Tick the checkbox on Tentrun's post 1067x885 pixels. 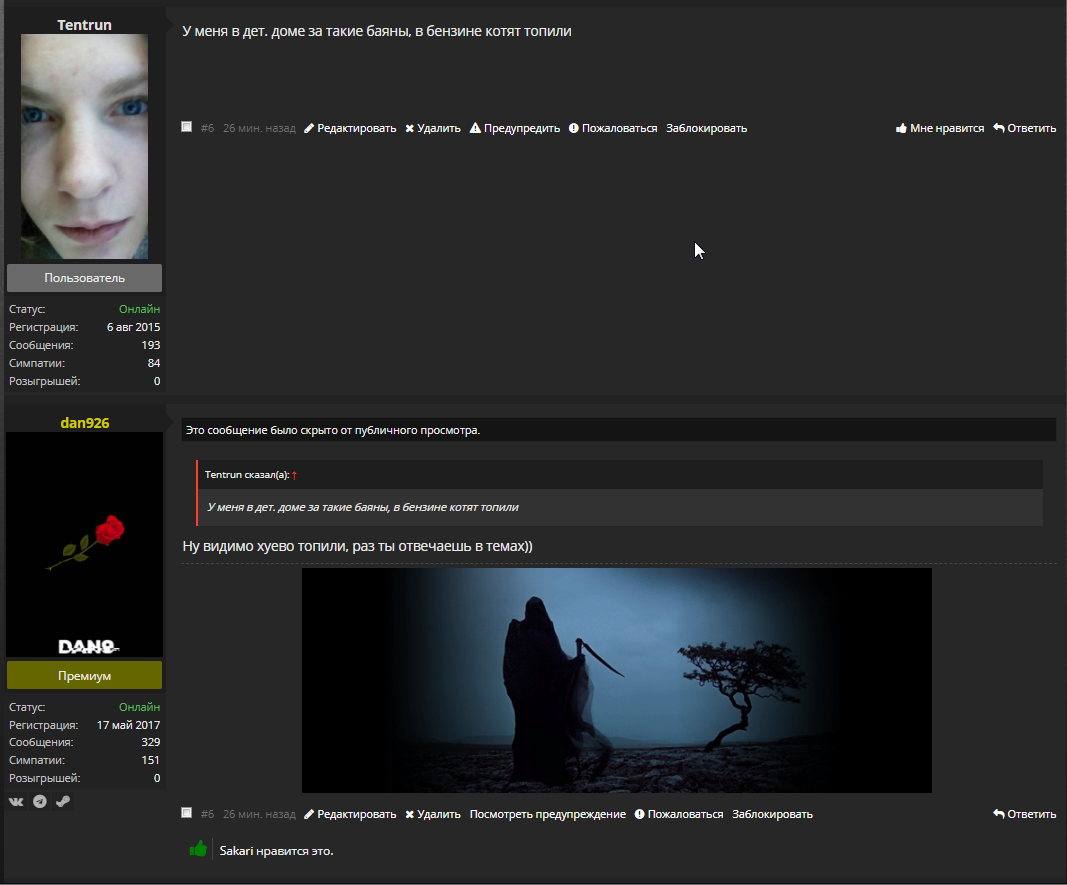coord(187,127)
